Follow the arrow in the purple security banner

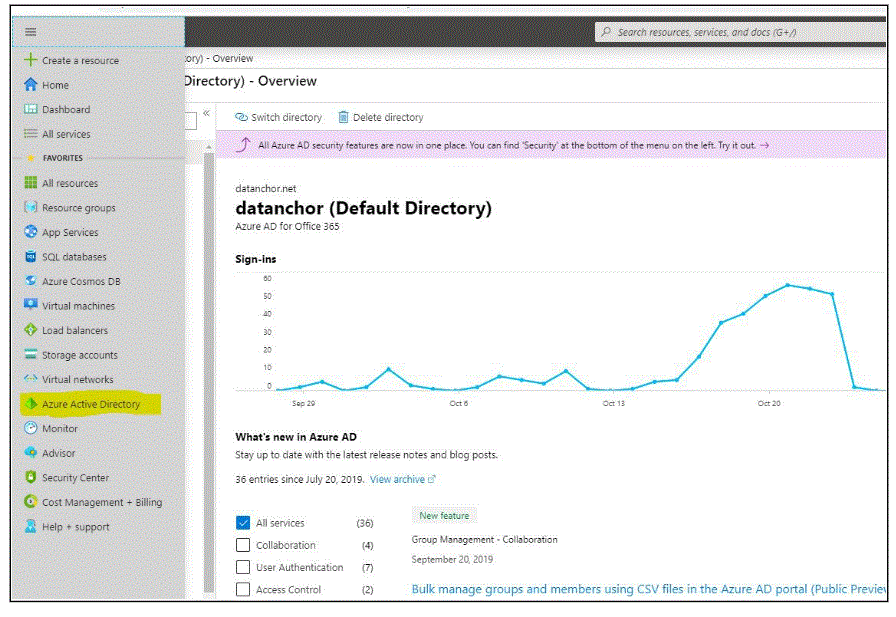(765, 145)
